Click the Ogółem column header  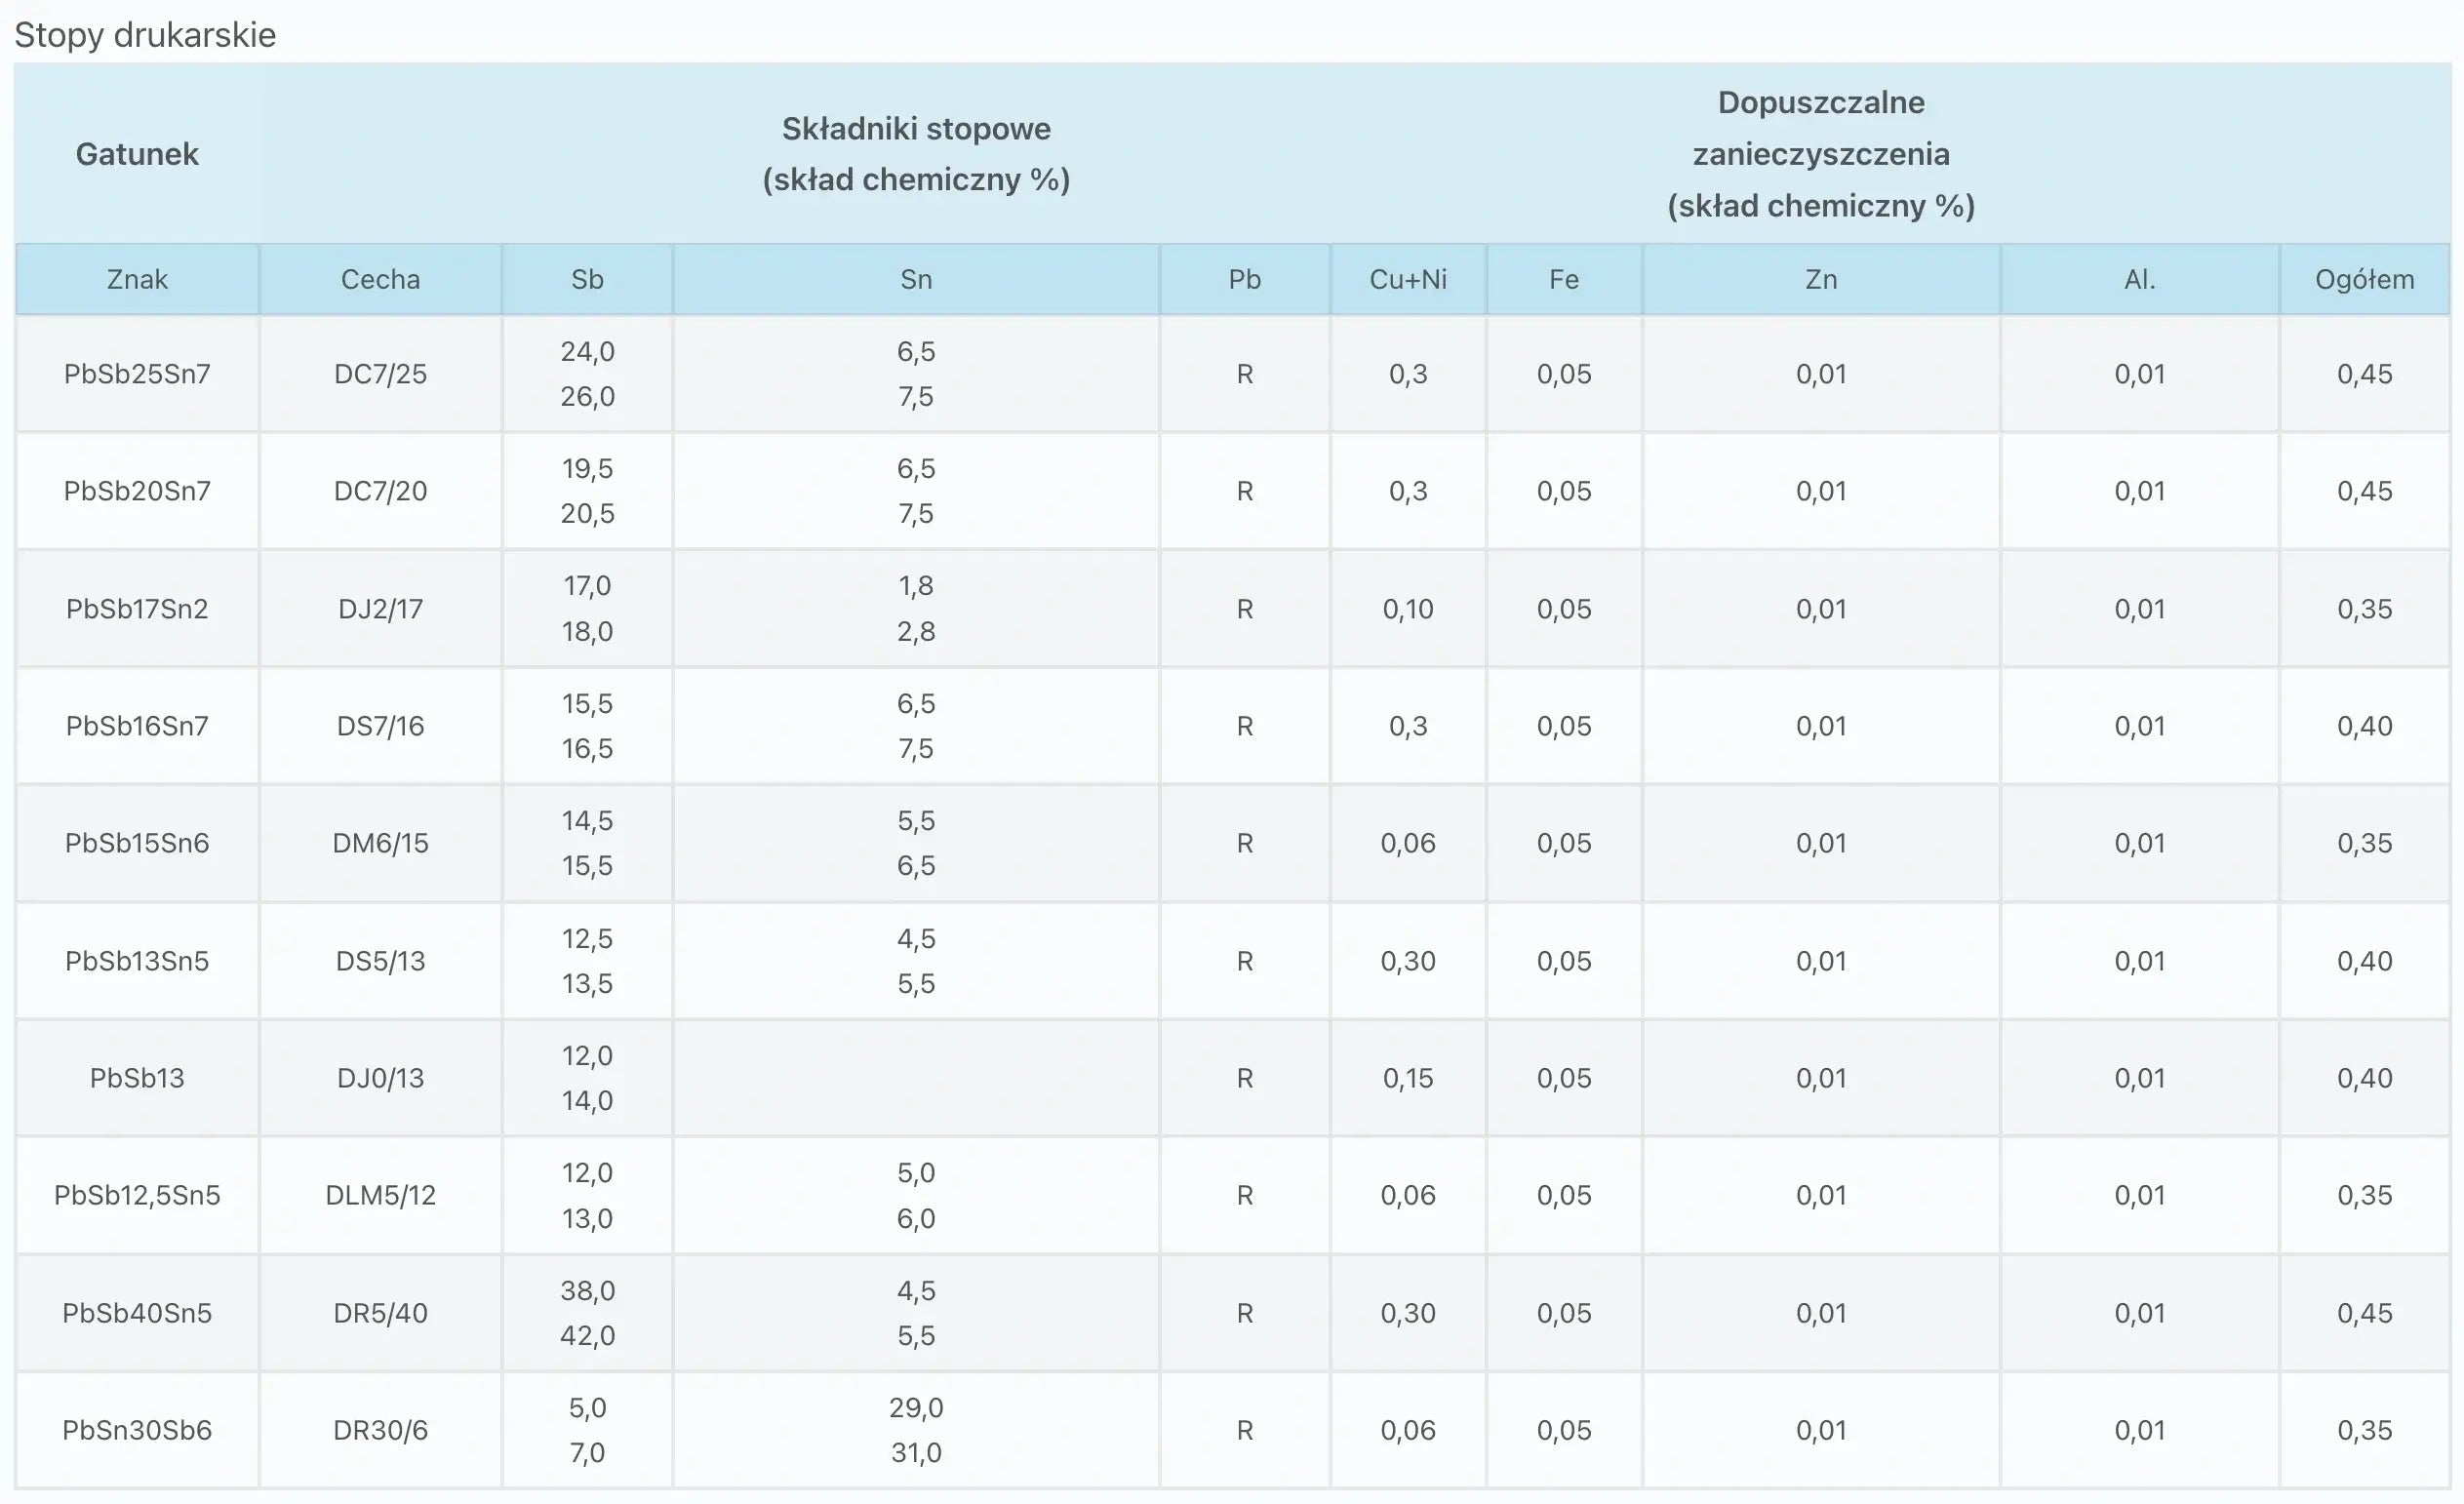2364,279
